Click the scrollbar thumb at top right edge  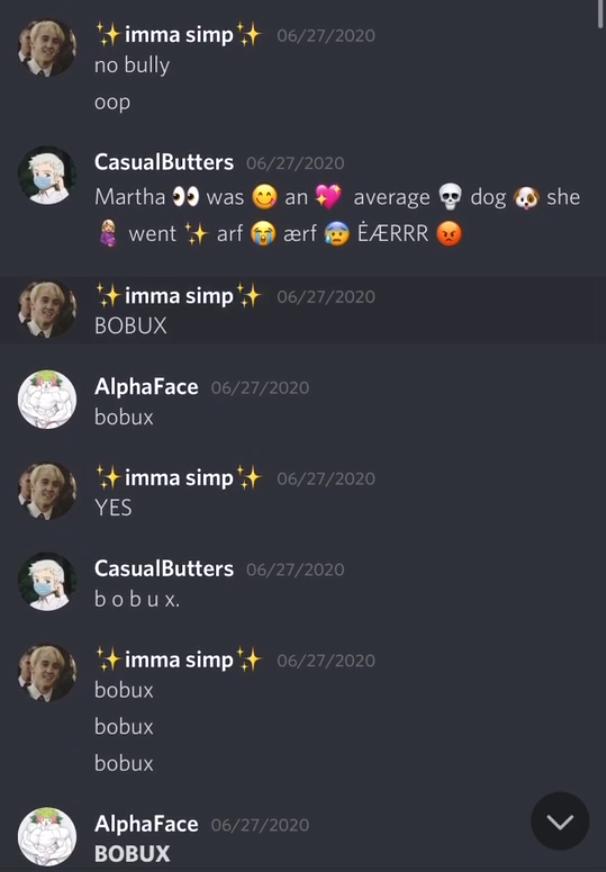600,13
